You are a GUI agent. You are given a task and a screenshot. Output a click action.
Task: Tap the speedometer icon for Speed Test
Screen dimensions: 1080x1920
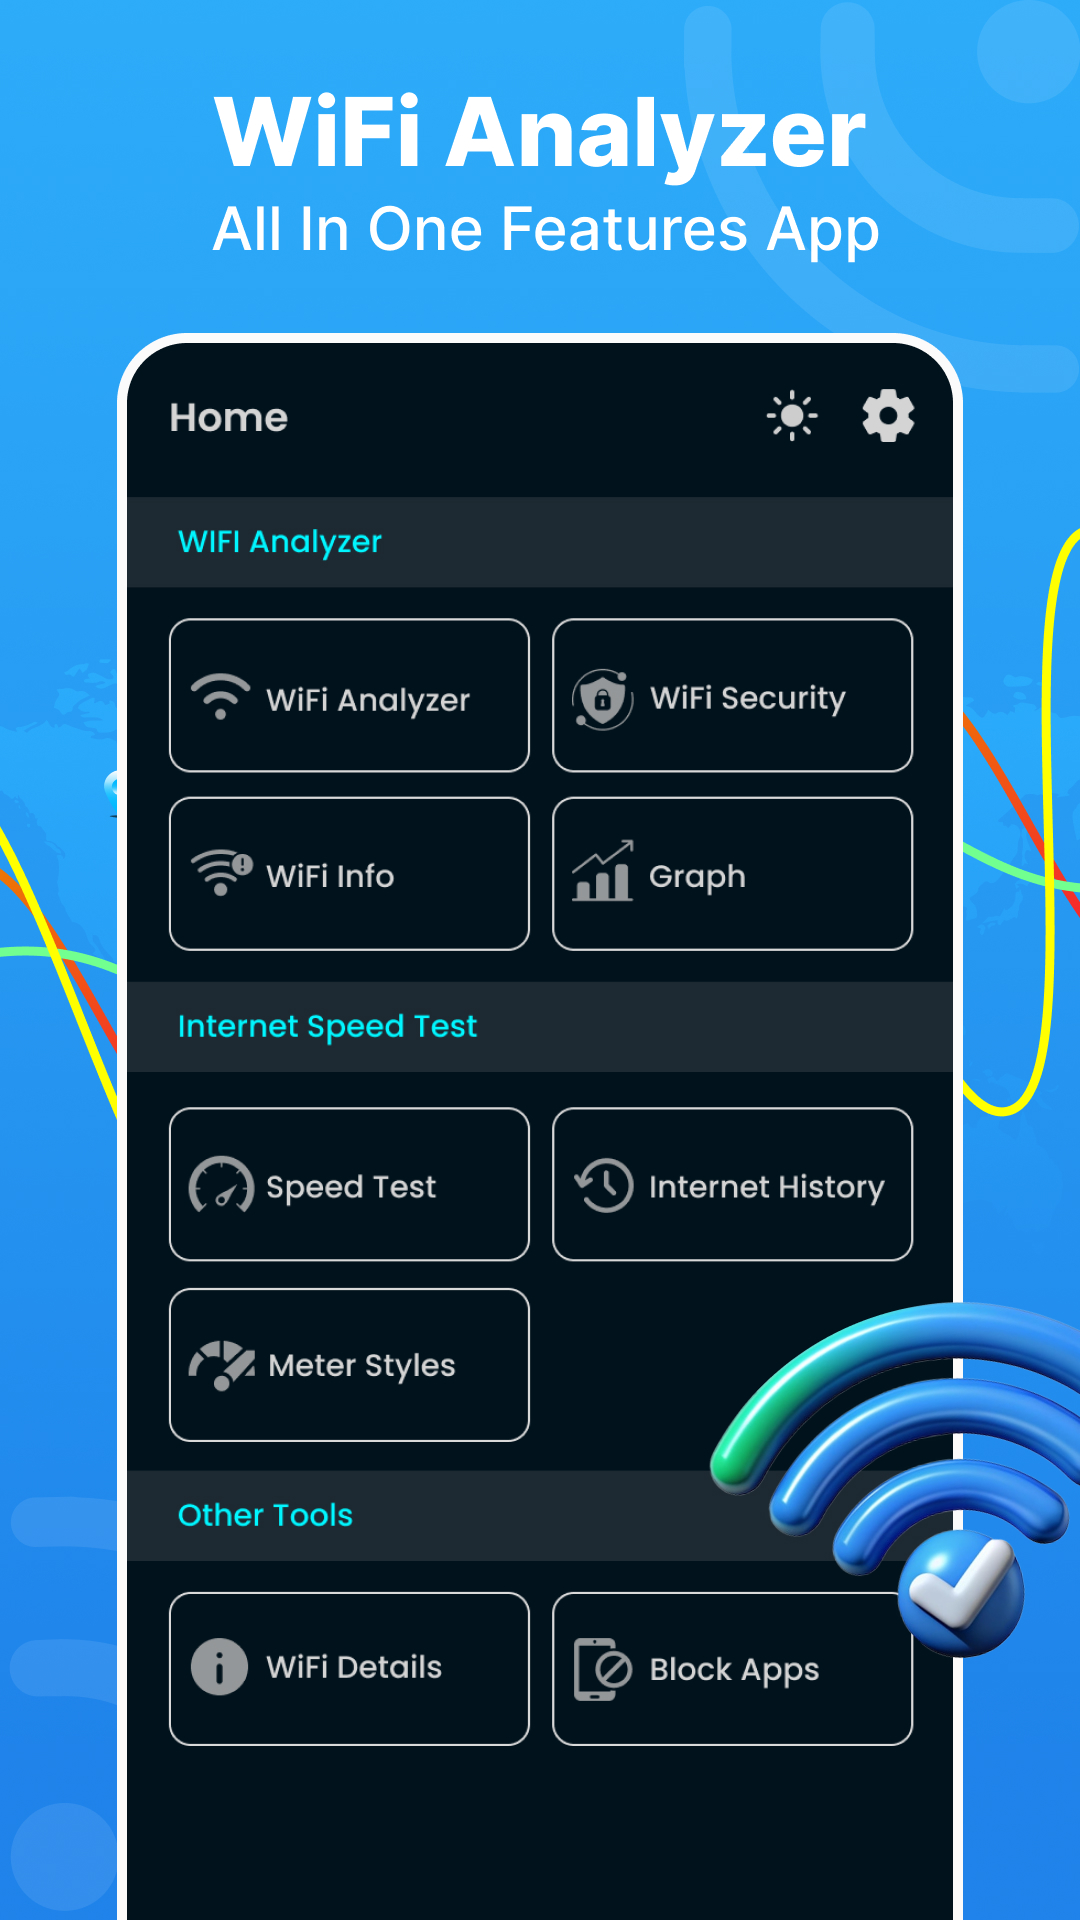pyautogui.click(x=221, y=1185)
